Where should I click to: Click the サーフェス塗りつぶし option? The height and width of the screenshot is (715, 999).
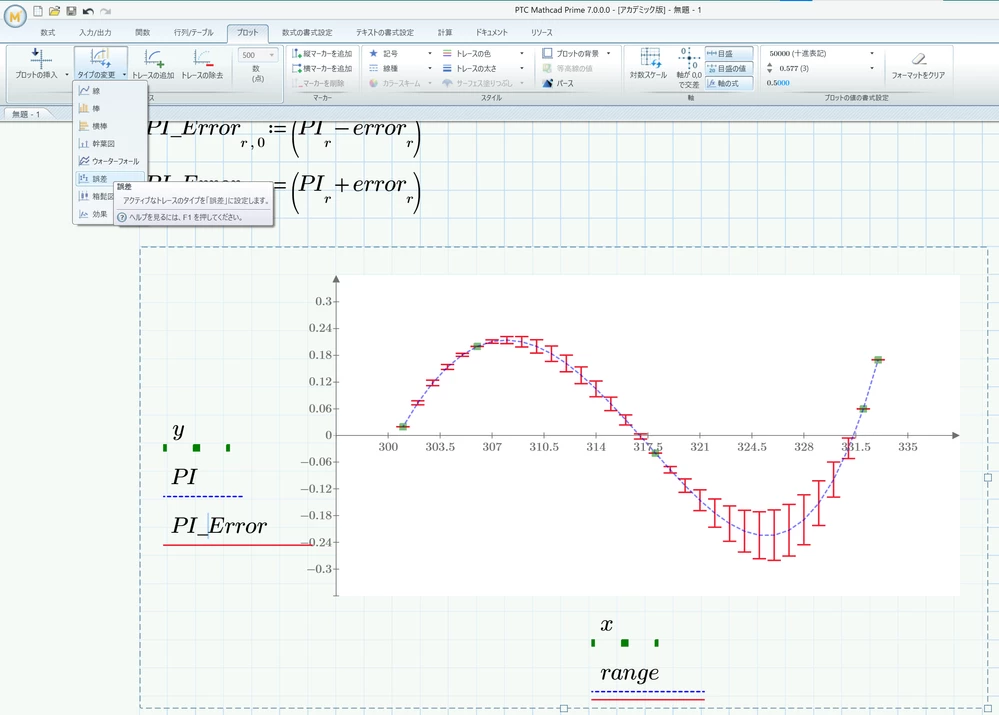pyautogui.click(x=483, y=83)
